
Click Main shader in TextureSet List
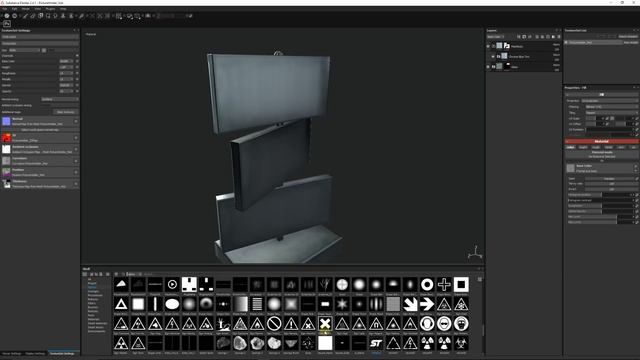[631, 42]
